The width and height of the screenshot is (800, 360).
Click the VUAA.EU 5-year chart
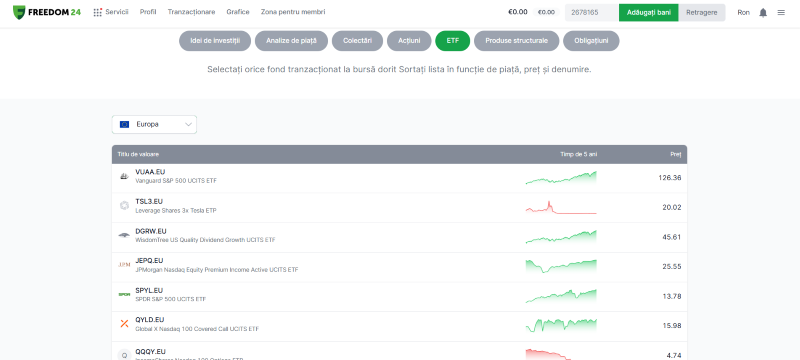click(561, 177)
